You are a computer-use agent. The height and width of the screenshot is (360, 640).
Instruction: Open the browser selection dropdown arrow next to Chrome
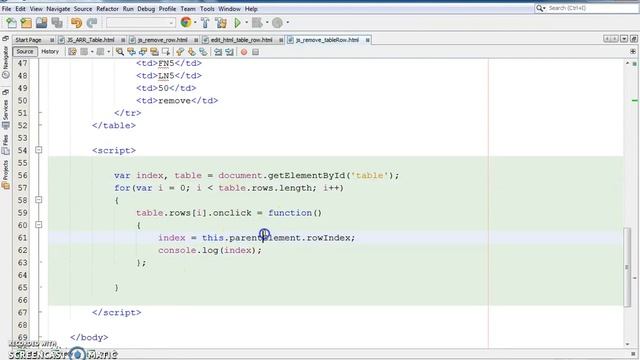195,22
